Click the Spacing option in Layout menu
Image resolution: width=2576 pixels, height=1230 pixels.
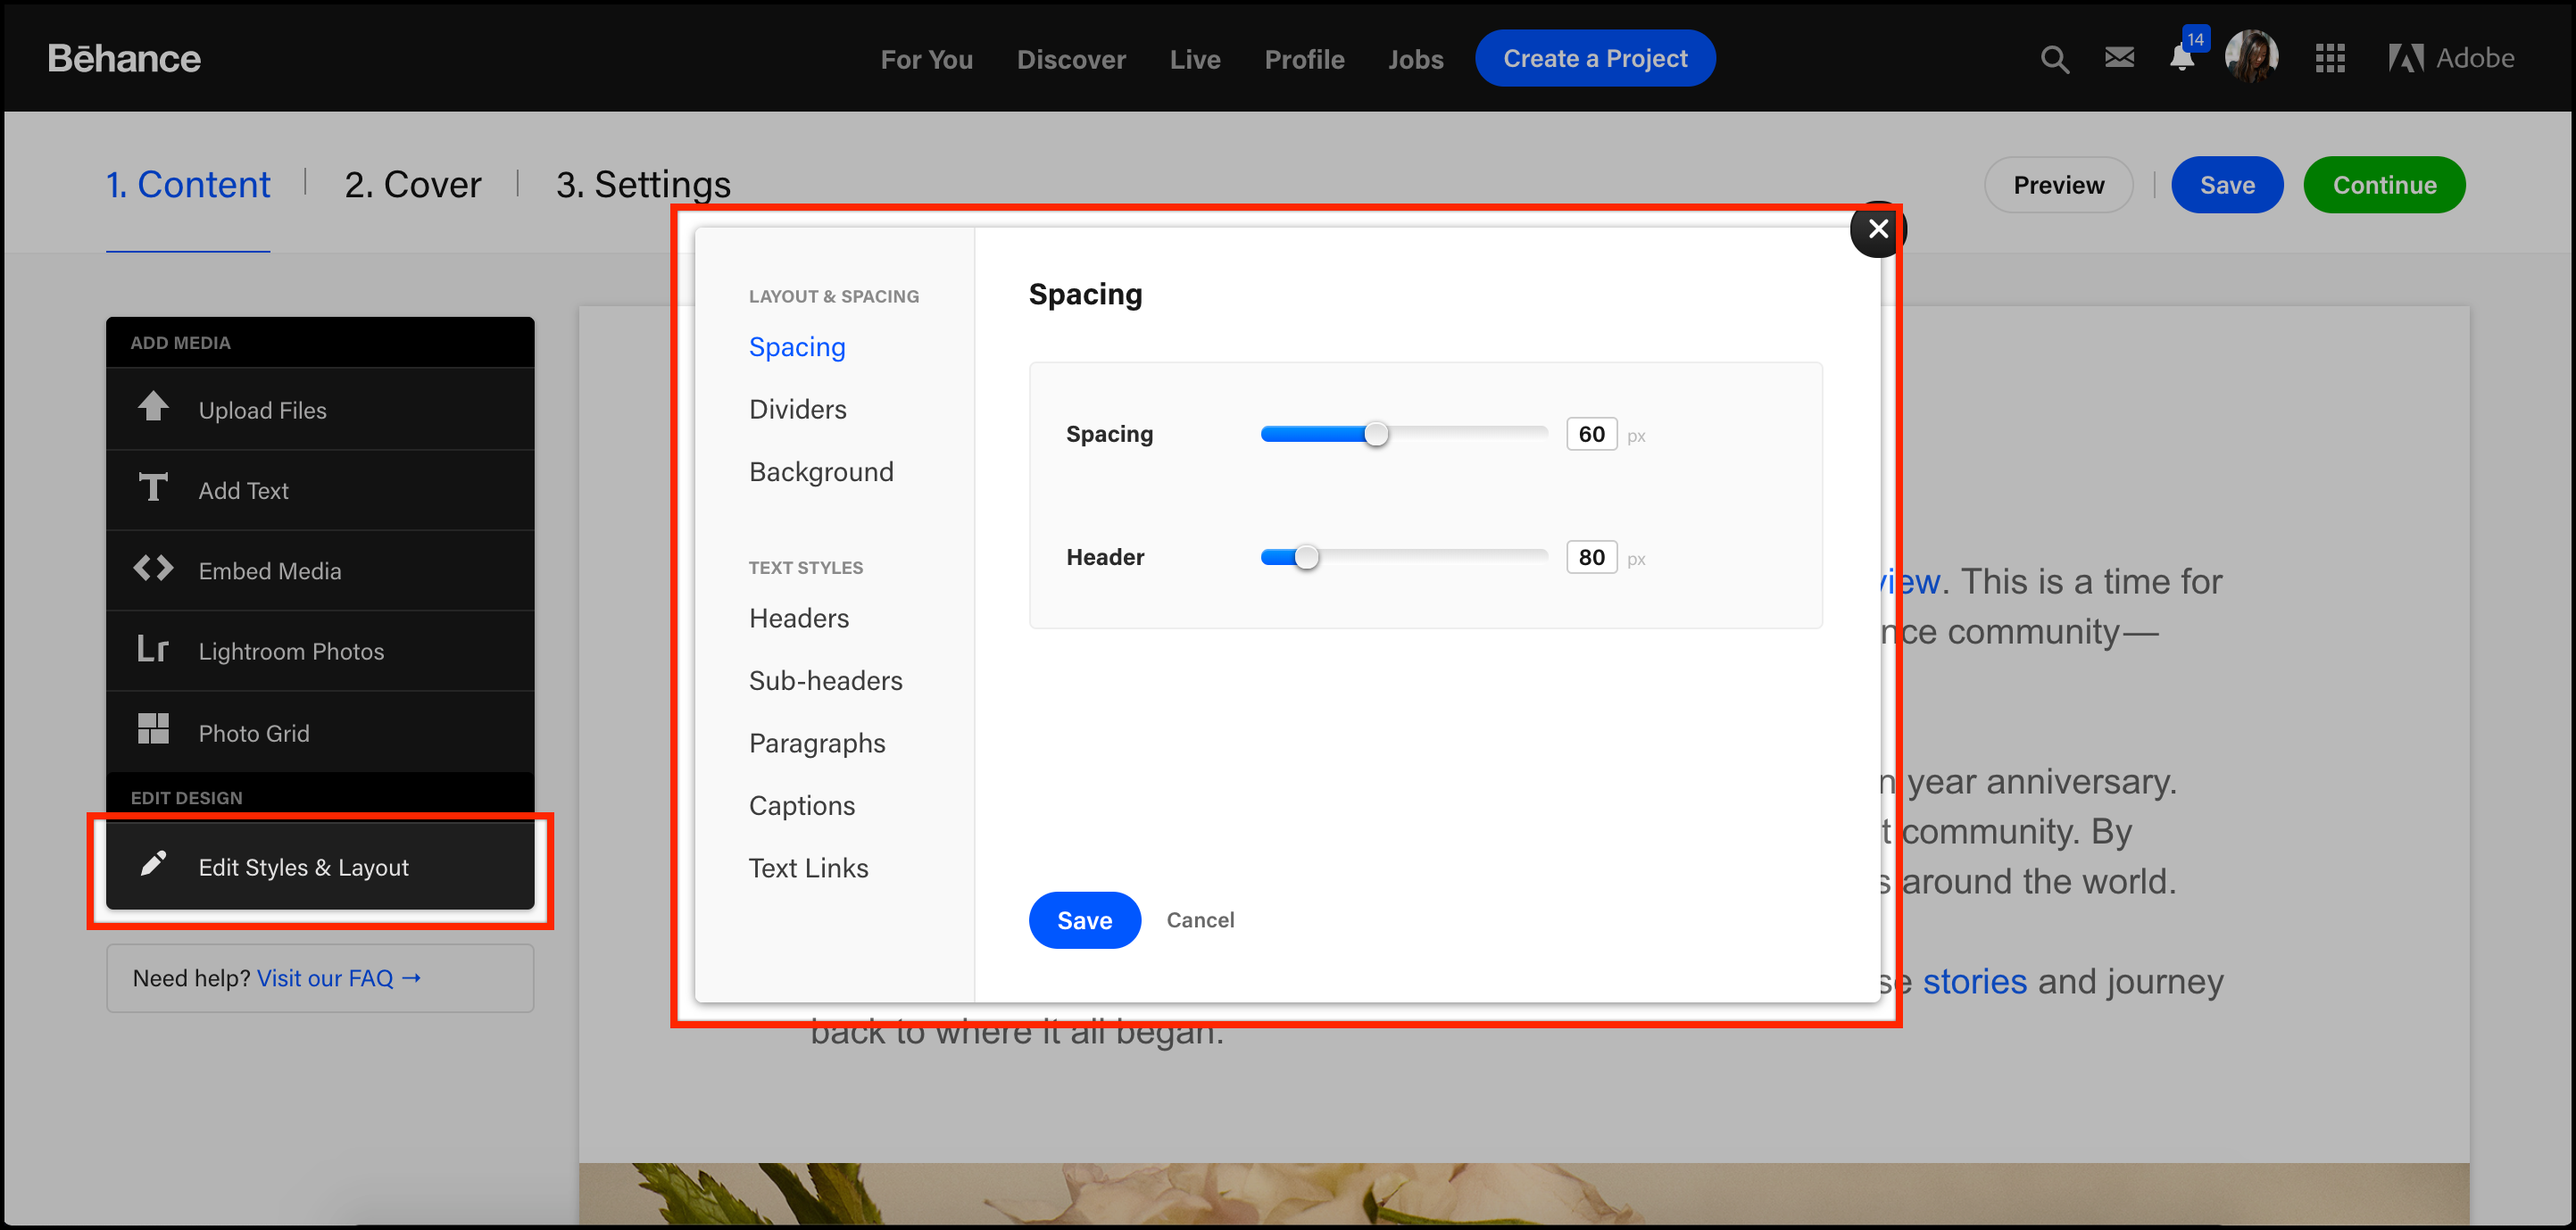(797, 345)
